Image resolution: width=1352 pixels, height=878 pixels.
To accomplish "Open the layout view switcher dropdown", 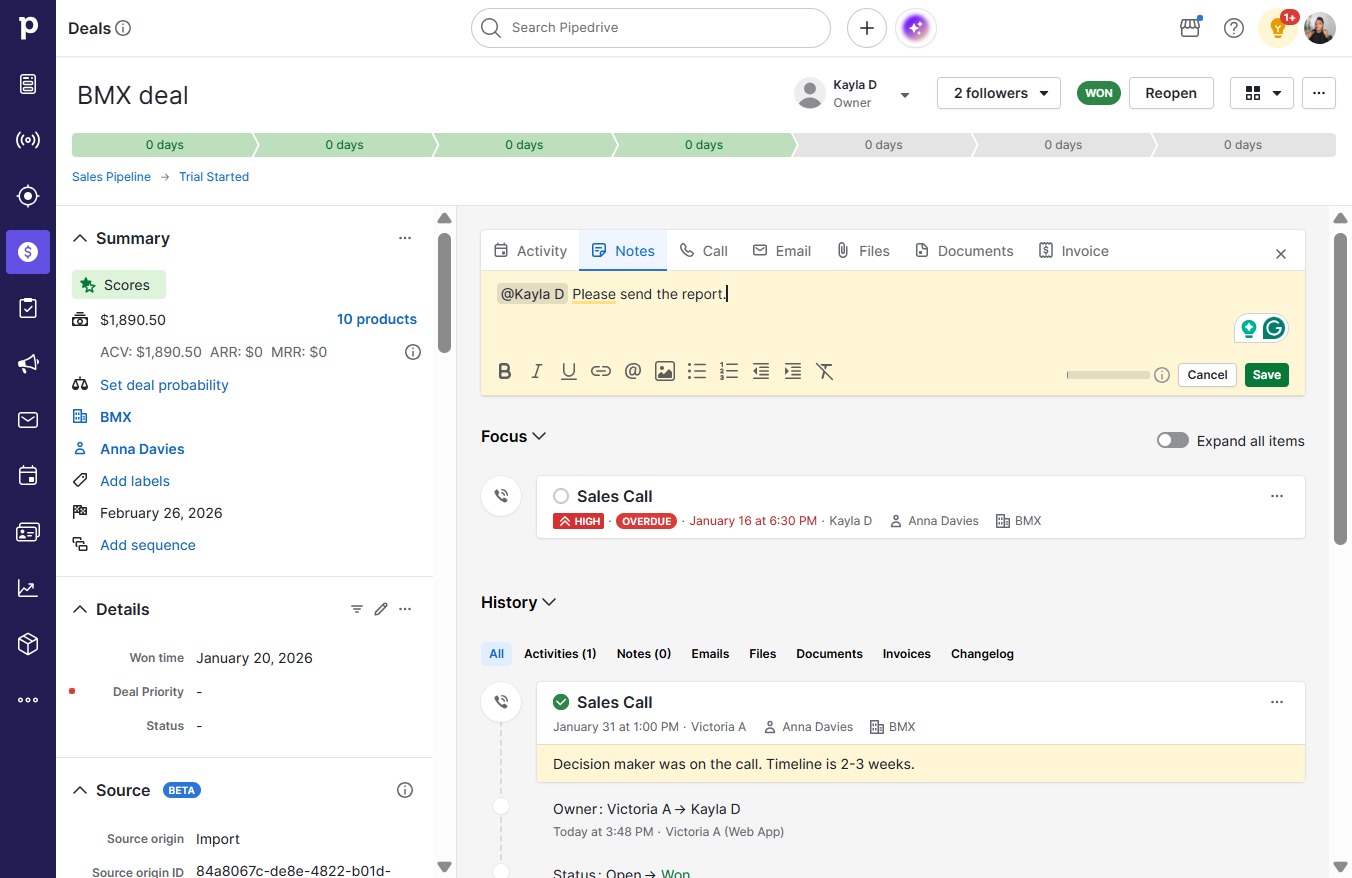I will tap(1262, 93).
